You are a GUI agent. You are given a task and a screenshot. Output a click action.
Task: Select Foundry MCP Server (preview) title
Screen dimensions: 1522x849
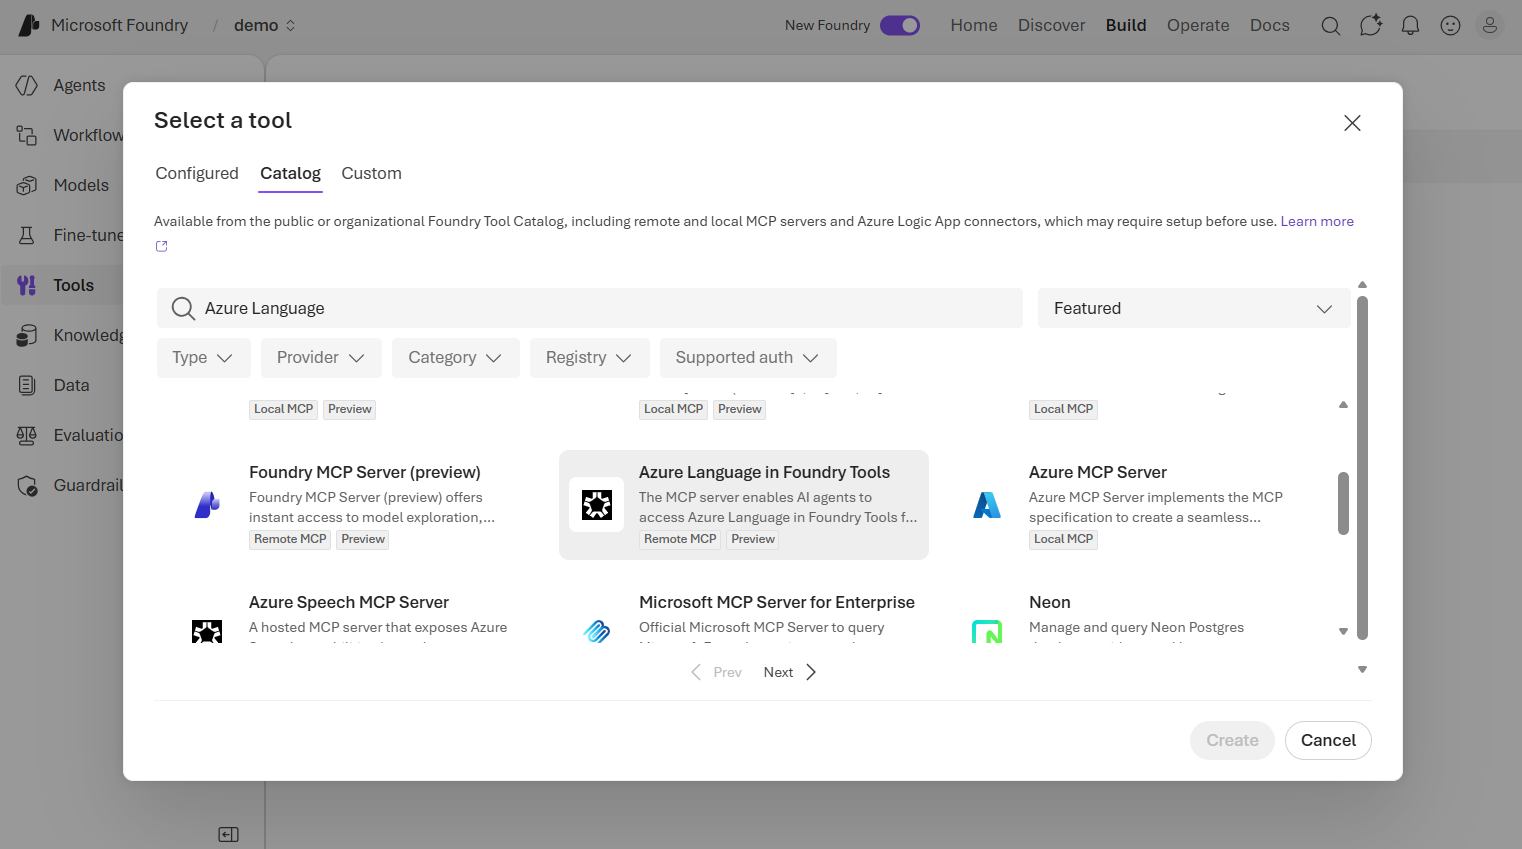pos(365,472)
